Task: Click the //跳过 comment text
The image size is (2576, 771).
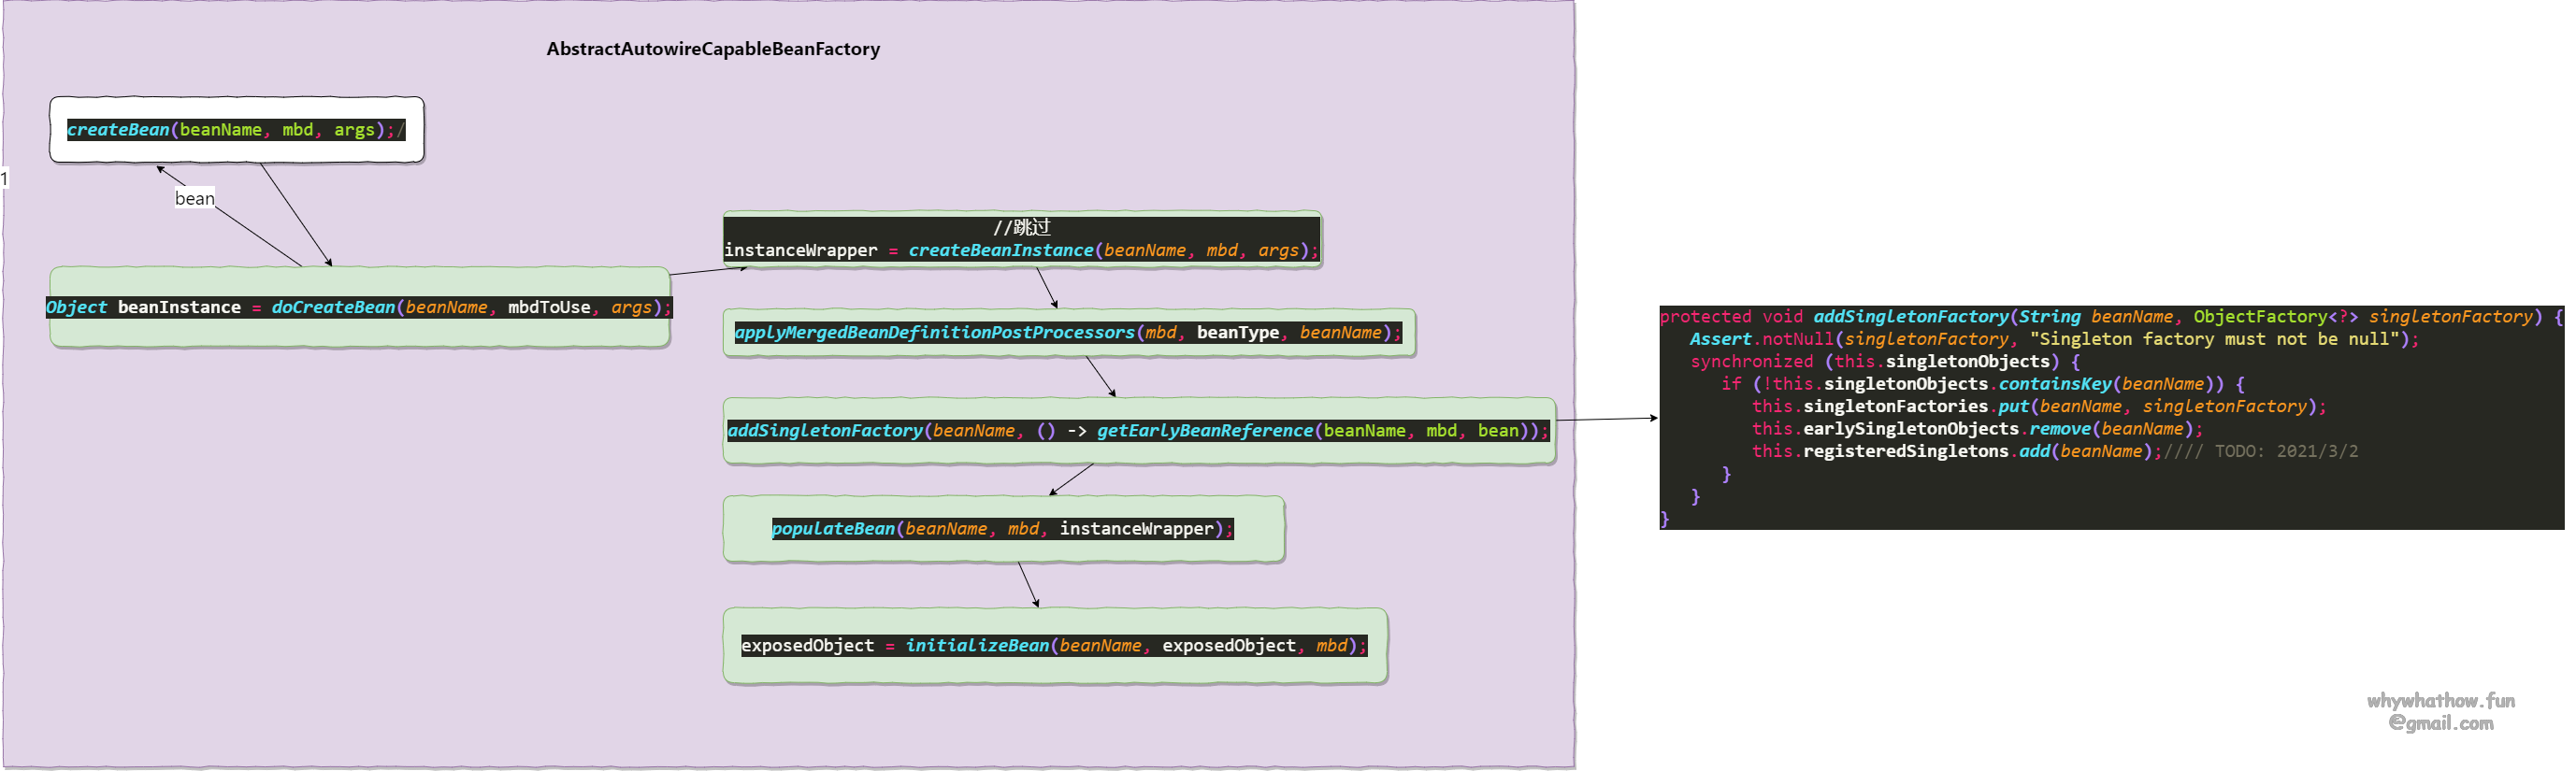Action: tap(1021, 227)
